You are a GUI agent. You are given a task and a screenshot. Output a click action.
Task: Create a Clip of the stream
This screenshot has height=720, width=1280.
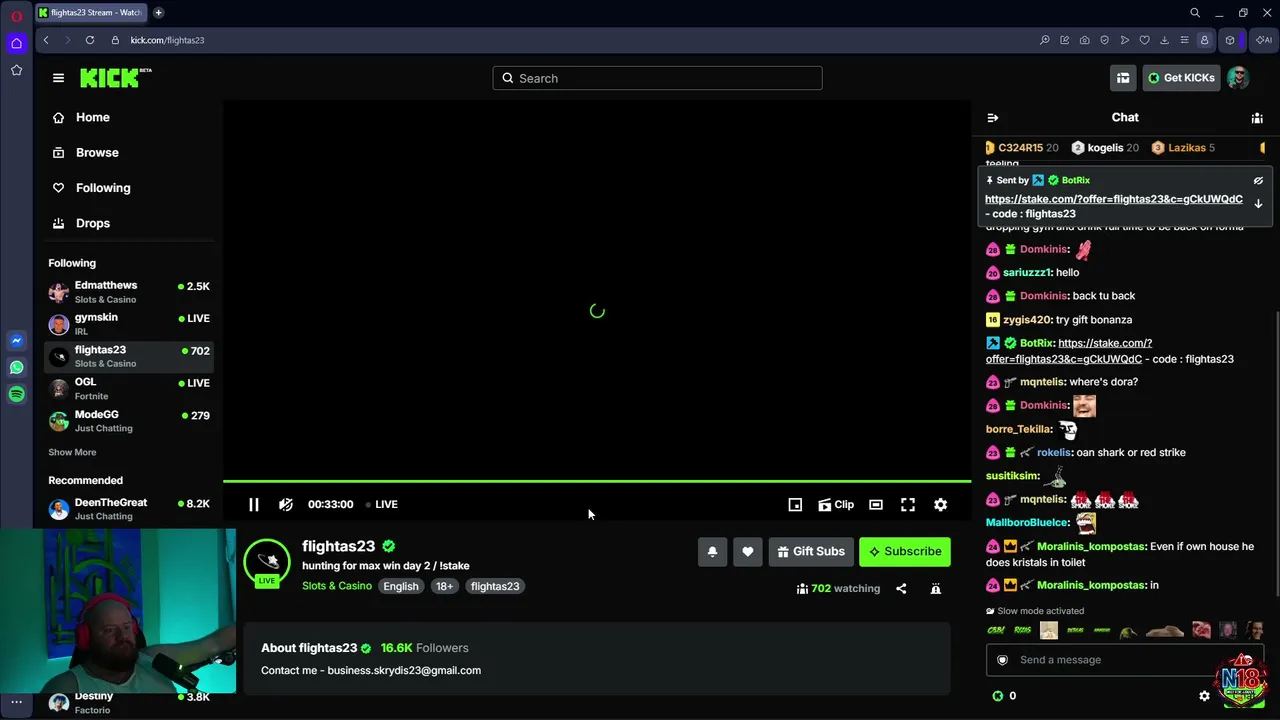click(836, 505)
